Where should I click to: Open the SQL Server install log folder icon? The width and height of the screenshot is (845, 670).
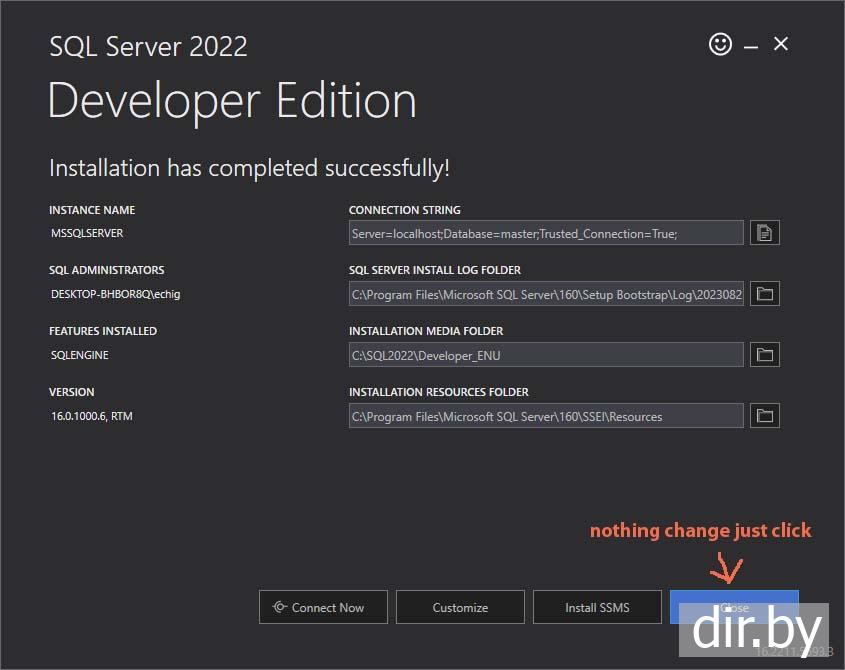coord(765,294)
